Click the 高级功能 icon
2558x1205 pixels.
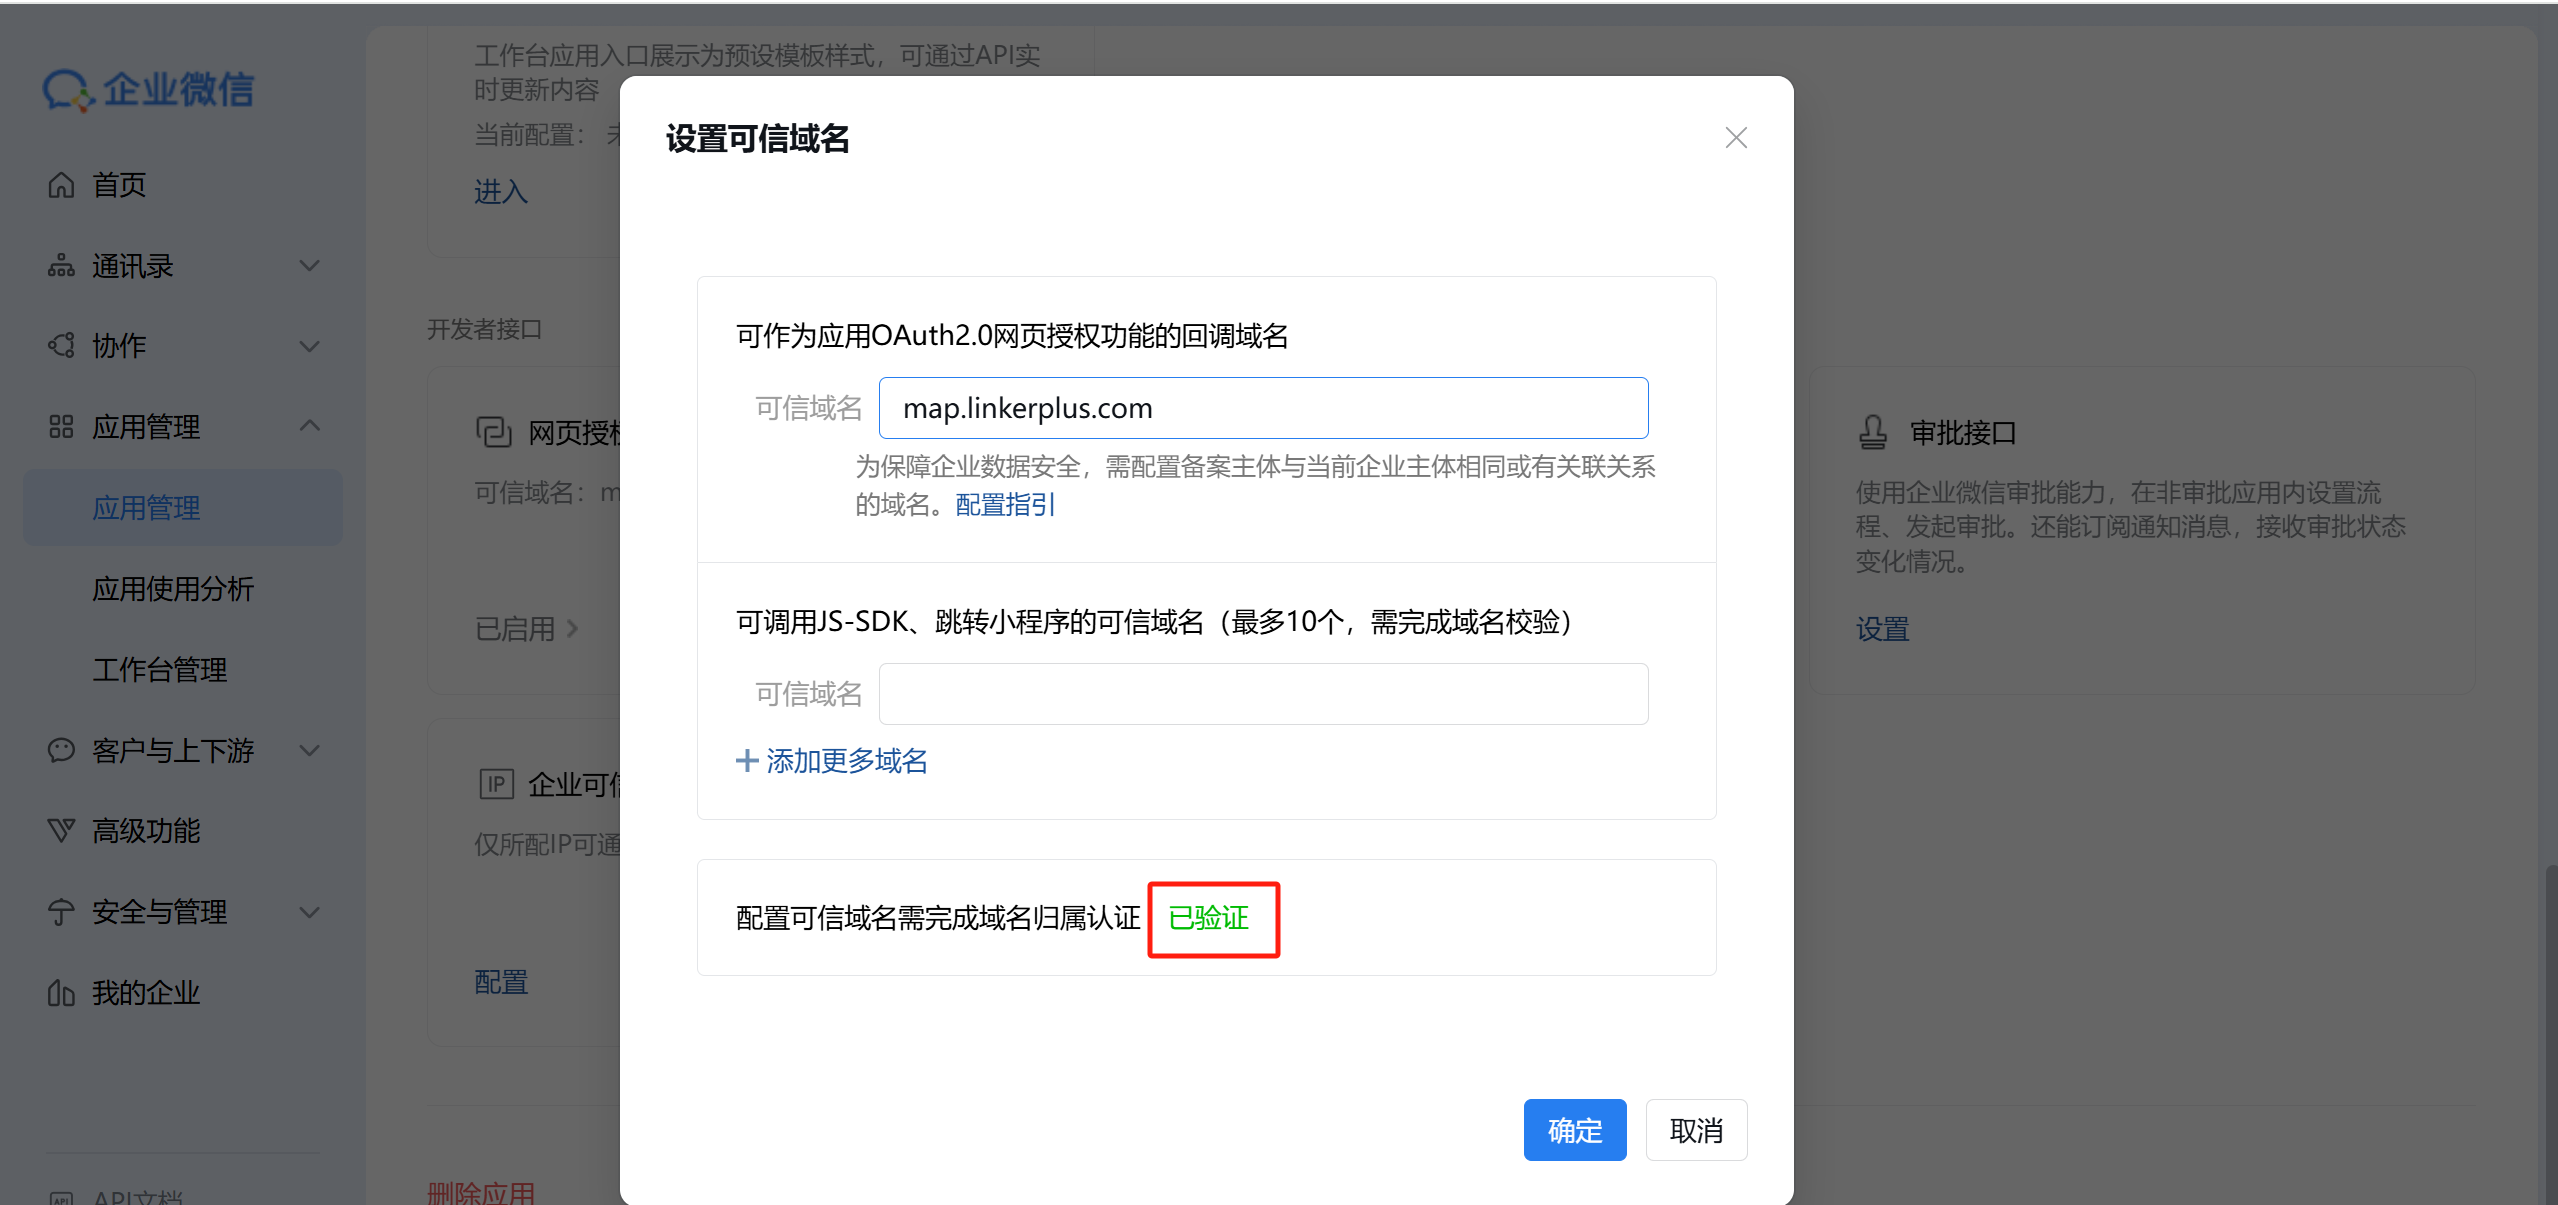pyautogui.click(x=61, y=831)
